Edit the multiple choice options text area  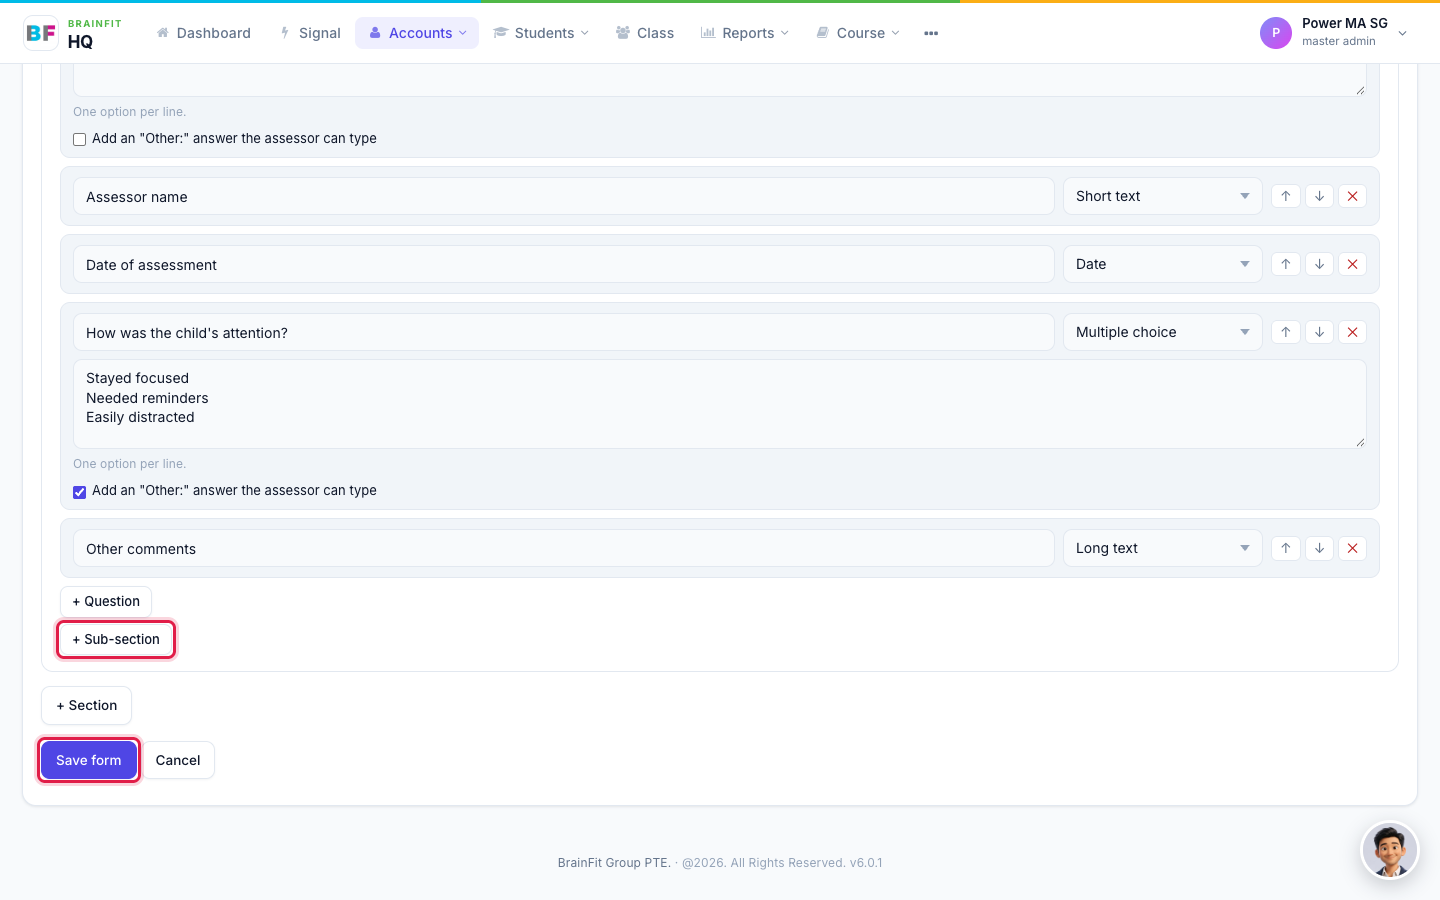[x=720, y=404]
